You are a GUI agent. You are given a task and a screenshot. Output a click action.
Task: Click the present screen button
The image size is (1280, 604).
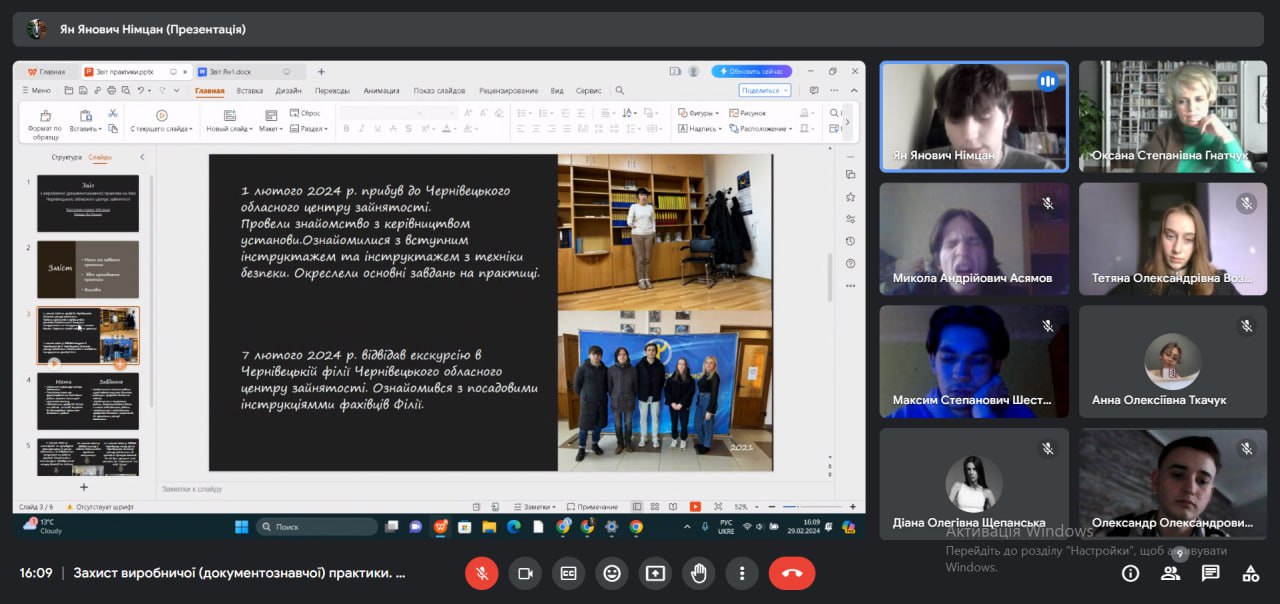pos(655,573)
